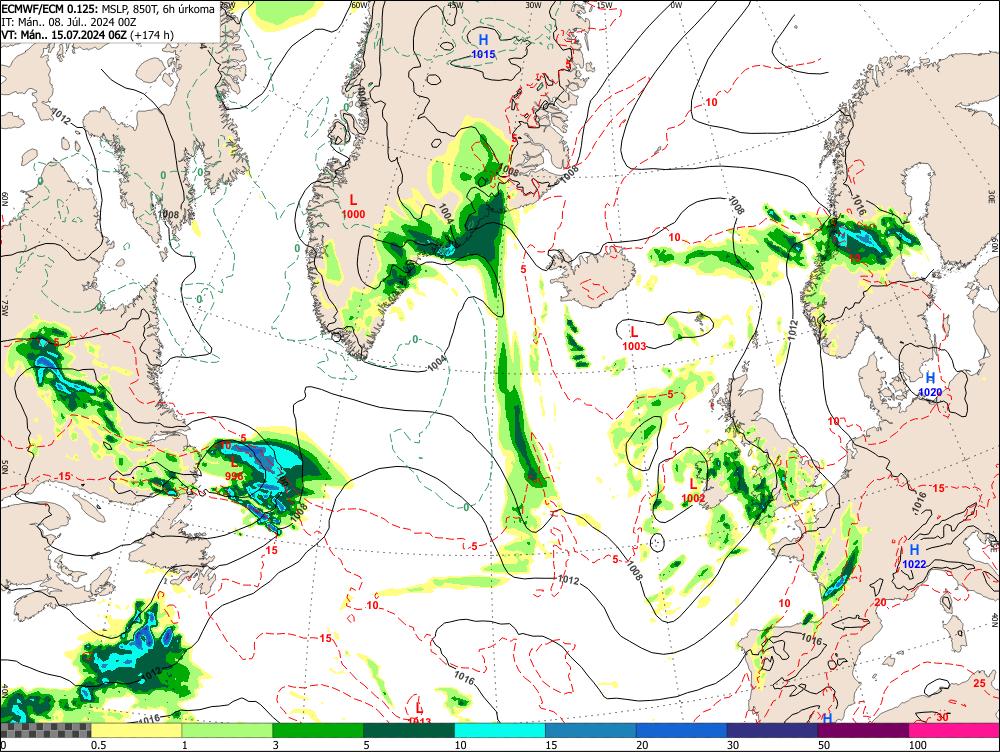This screenshot has height=752, width=1000.
Task: Click the 45W longitude label at top
Action: coord(455,5)
